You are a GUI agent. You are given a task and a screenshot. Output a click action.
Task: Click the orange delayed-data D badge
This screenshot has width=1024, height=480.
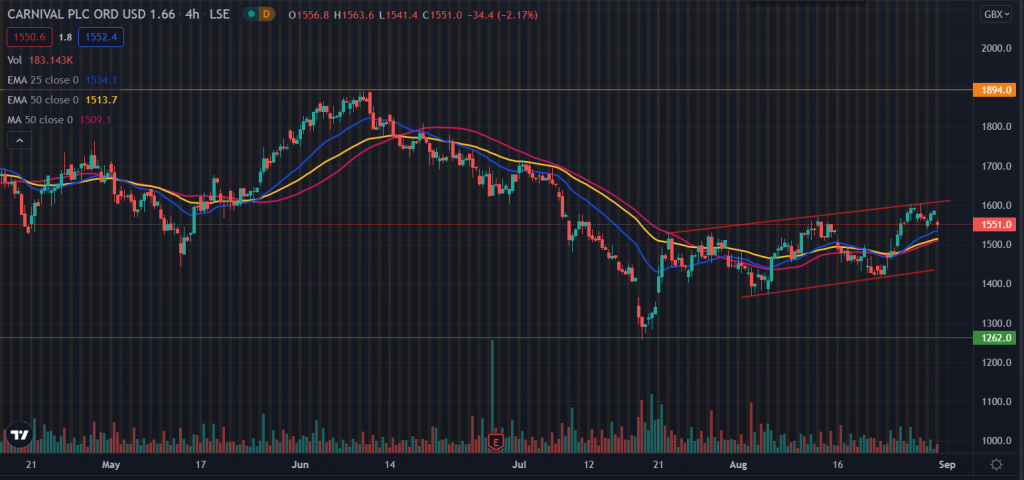[x=268, y=14]
